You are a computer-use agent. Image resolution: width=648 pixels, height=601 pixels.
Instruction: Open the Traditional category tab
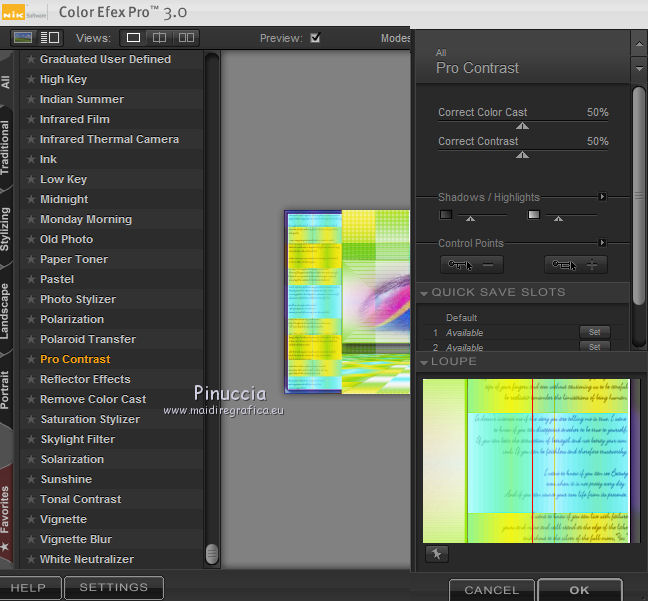click(5, 148)
